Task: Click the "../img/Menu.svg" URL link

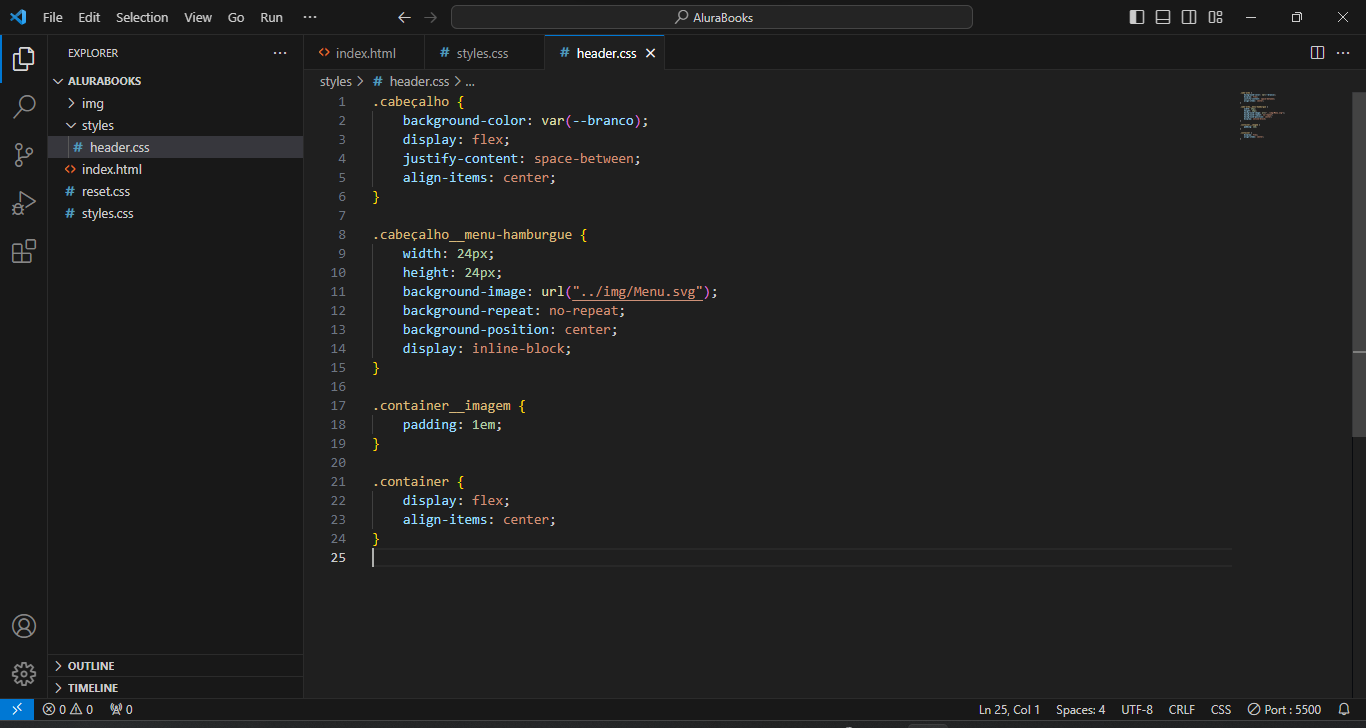Action: pos(640,291)
